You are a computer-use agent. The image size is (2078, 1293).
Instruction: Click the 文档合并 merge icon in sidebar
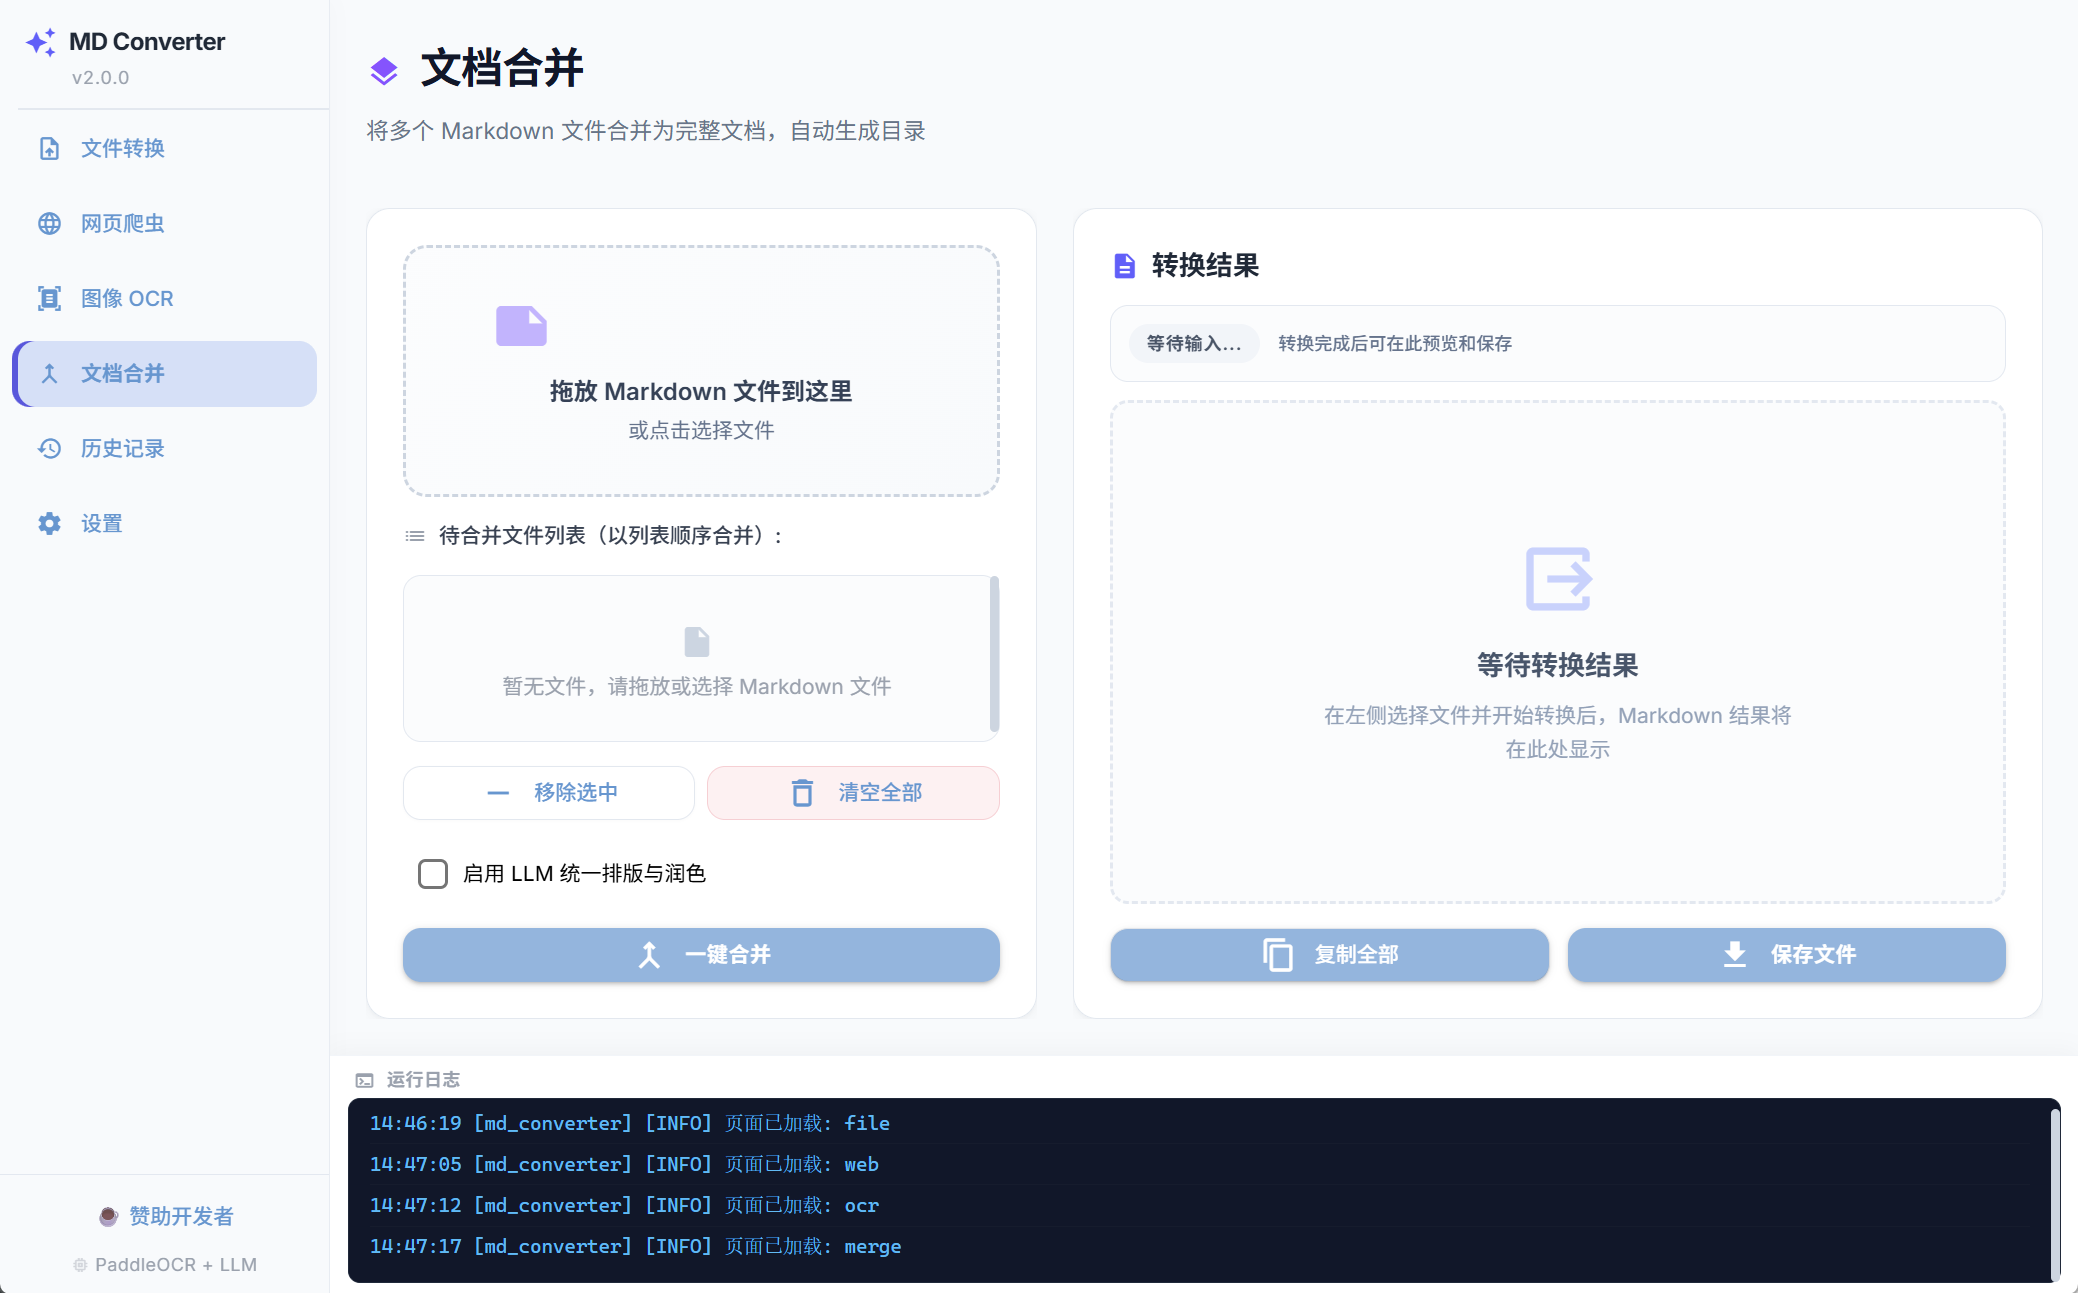[x=49, y=373]
